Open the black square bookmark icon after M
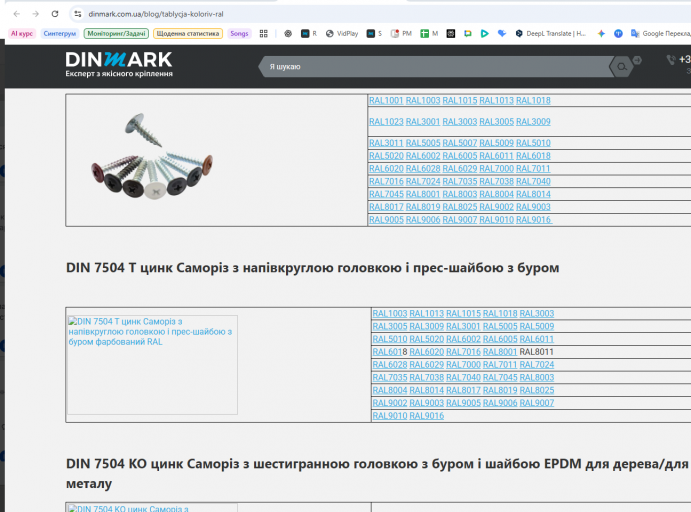The image size is (691, 512). (x=451, y=33)
